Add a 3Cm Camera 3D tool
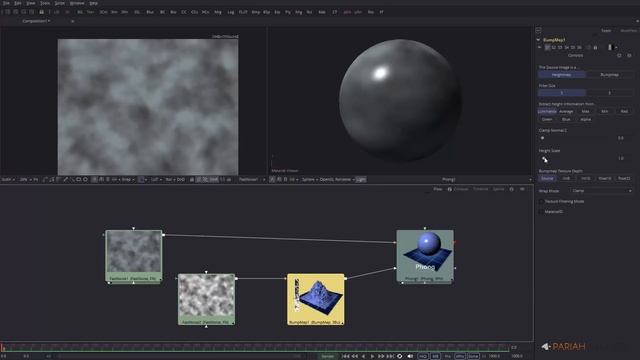 (x=103, y=12)
